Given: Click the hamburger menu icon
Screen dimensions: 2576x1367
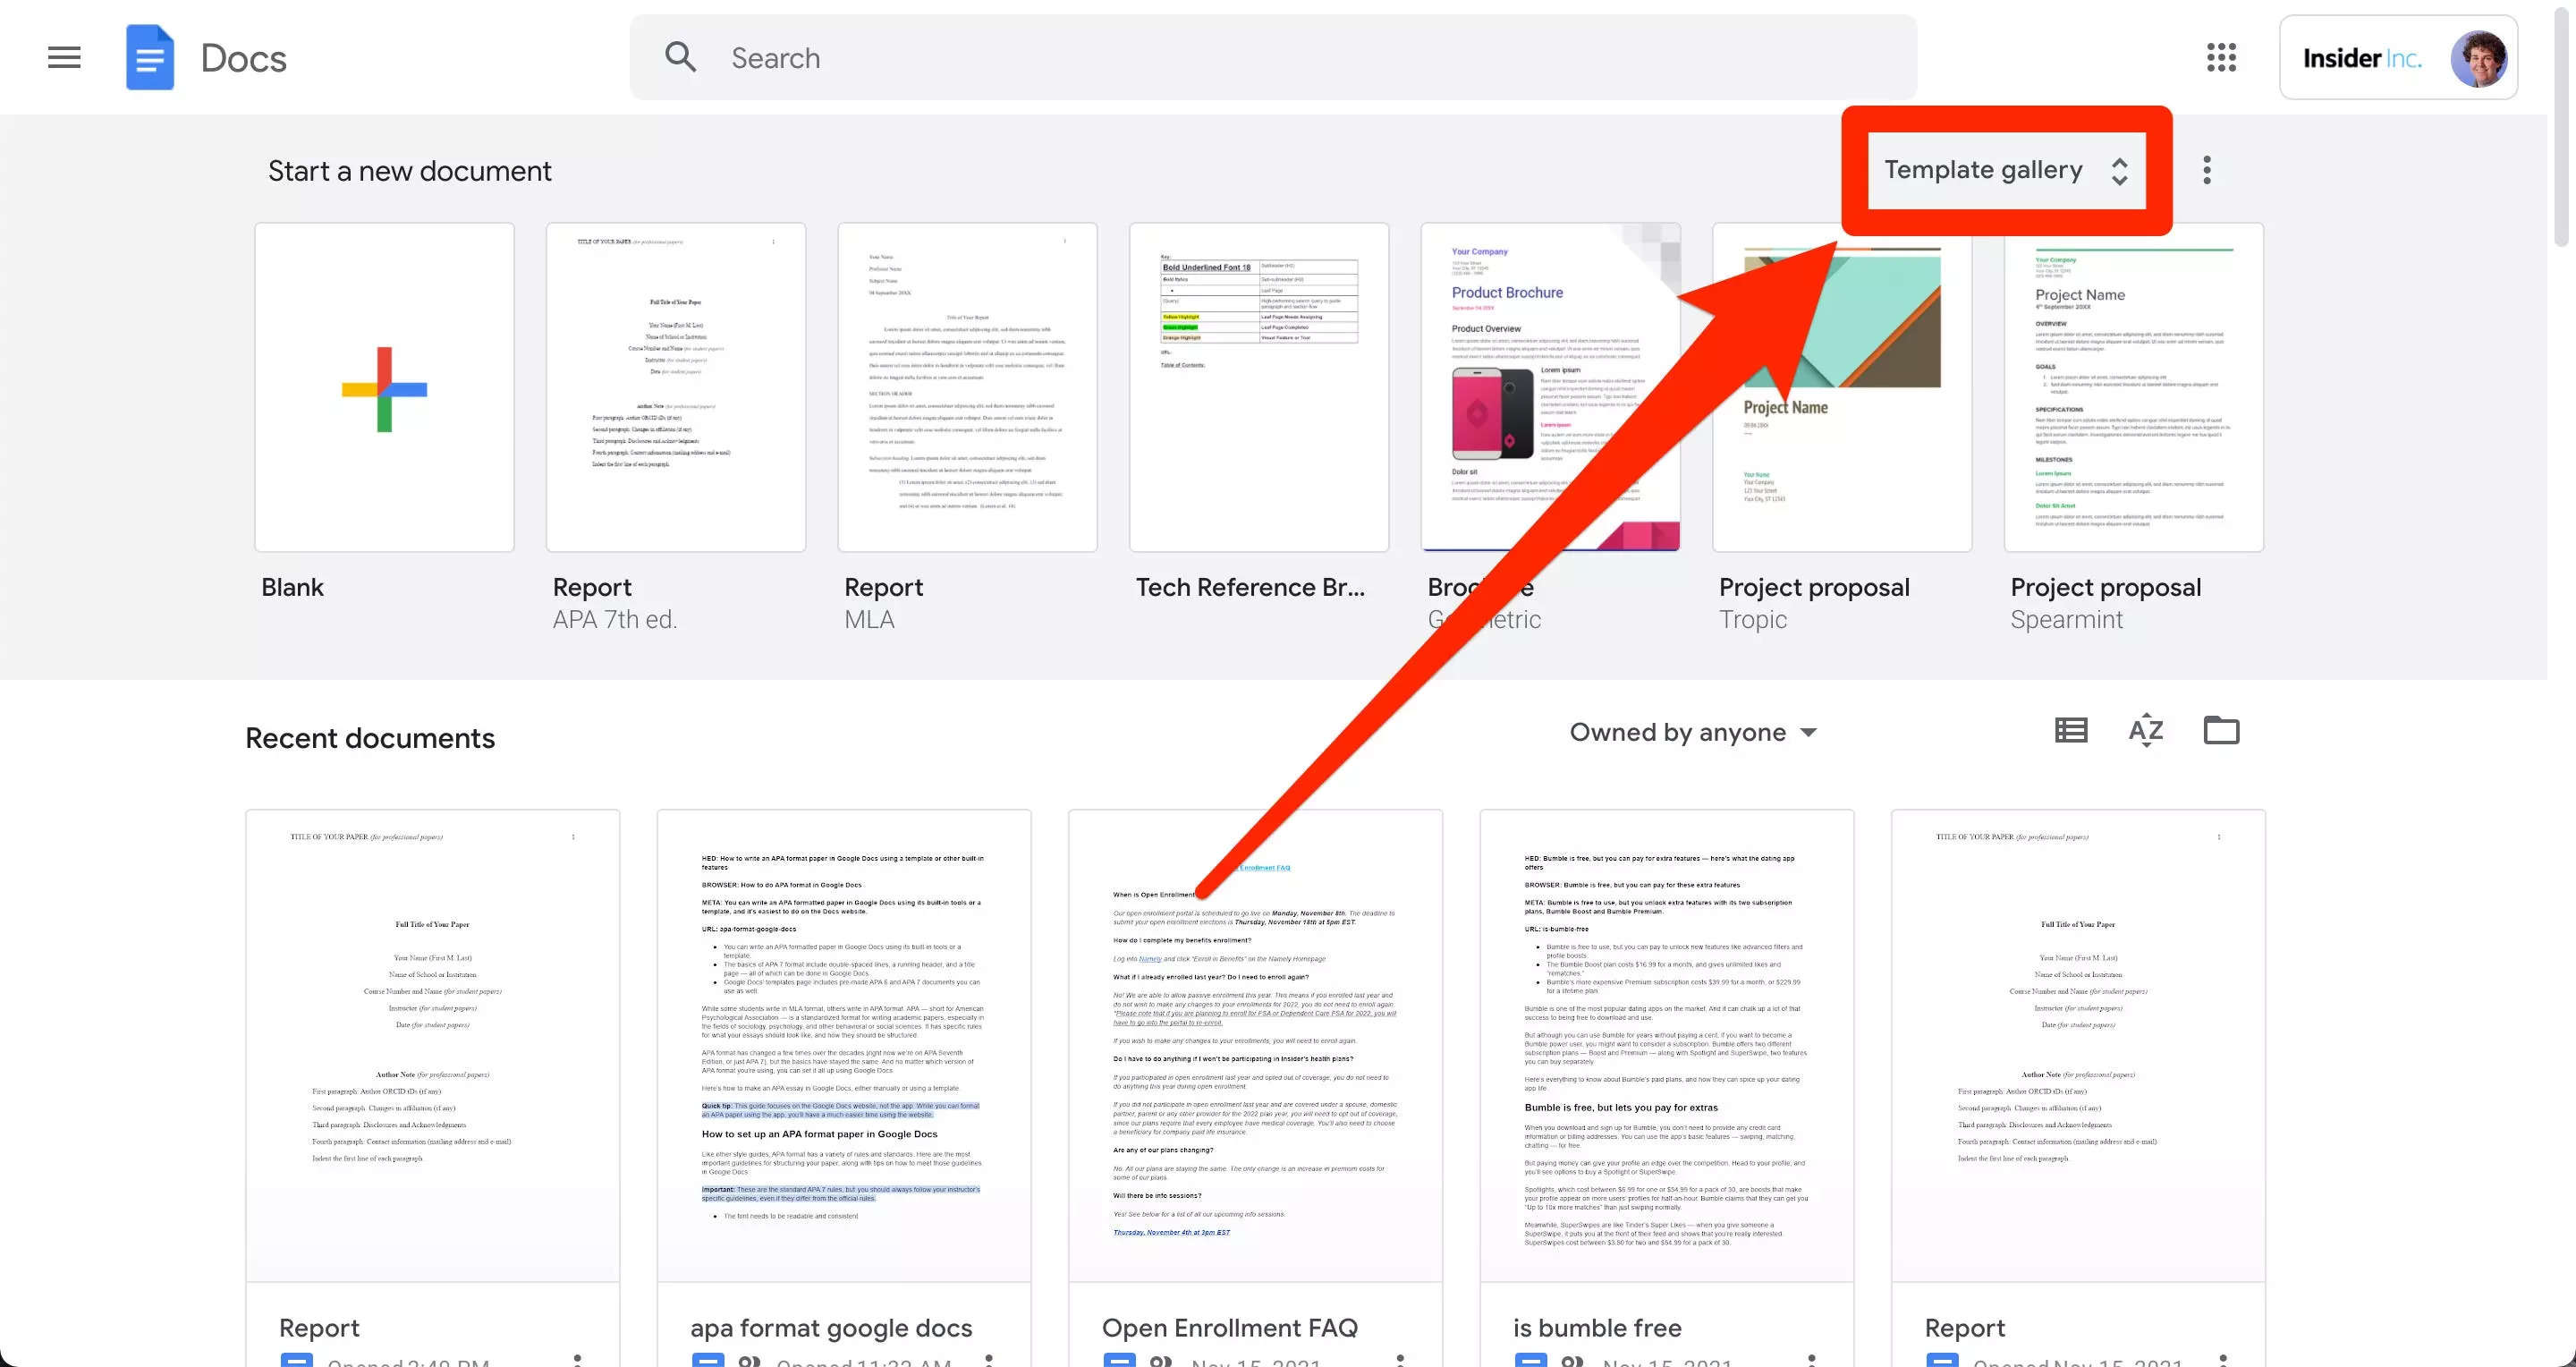Looking at the screenshot, I should pos(63,56).
